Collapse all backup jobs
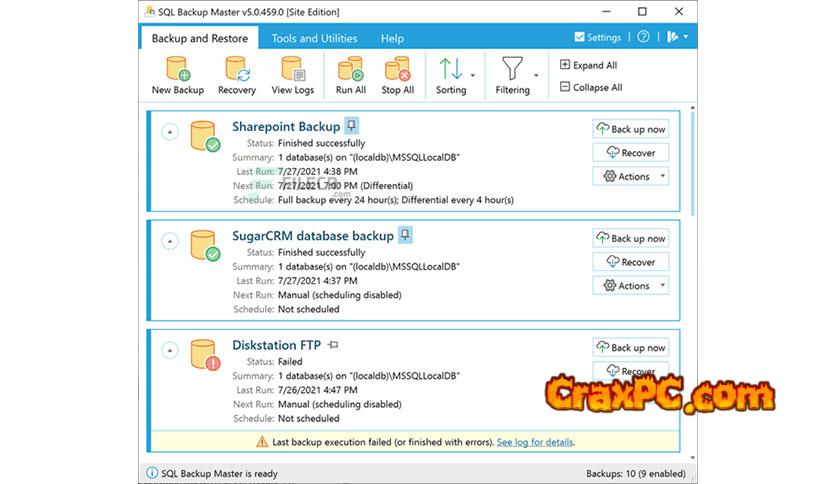This screenshot has width=836, height=484. [591, 87]
